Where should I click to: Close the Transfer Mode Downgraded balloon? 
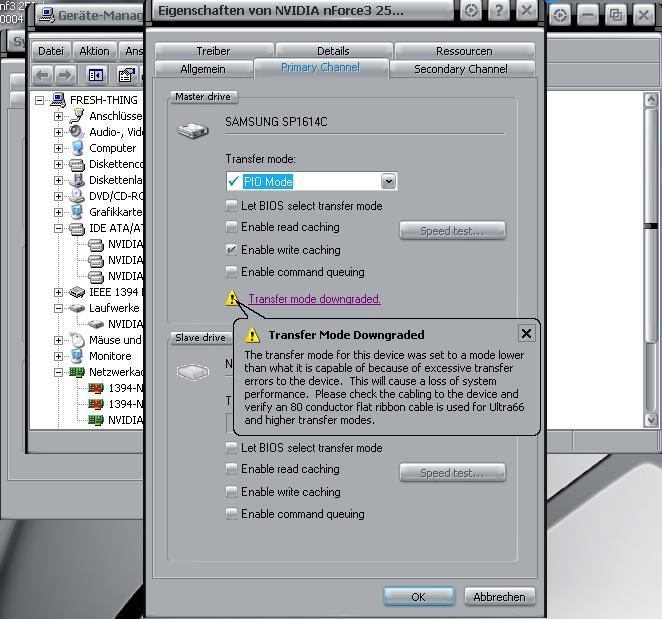coord(526,334)
